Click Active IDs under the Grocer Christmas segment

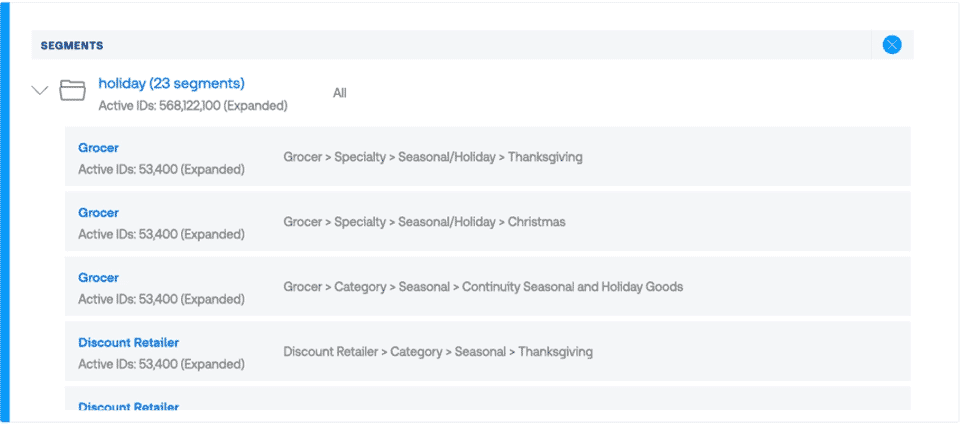[161, 234]
